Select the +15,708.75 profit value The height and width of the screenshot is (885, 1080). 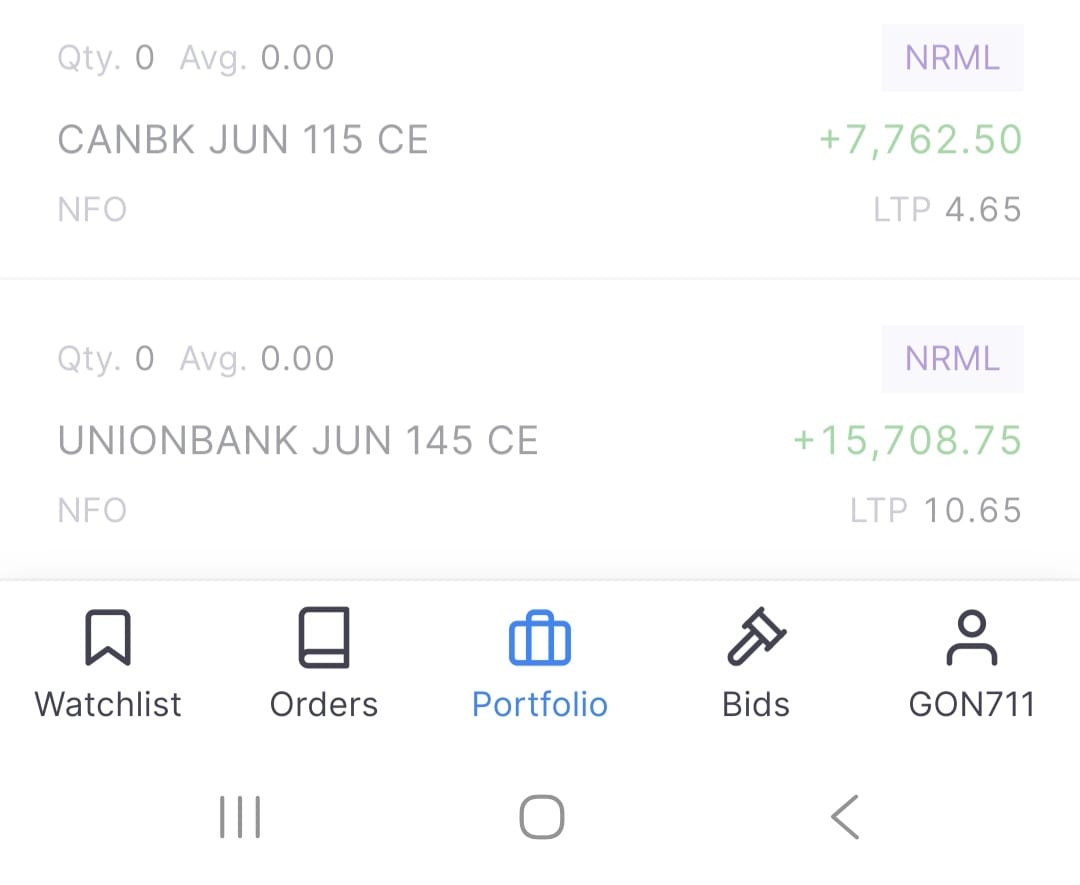click(x=908, y=441)
